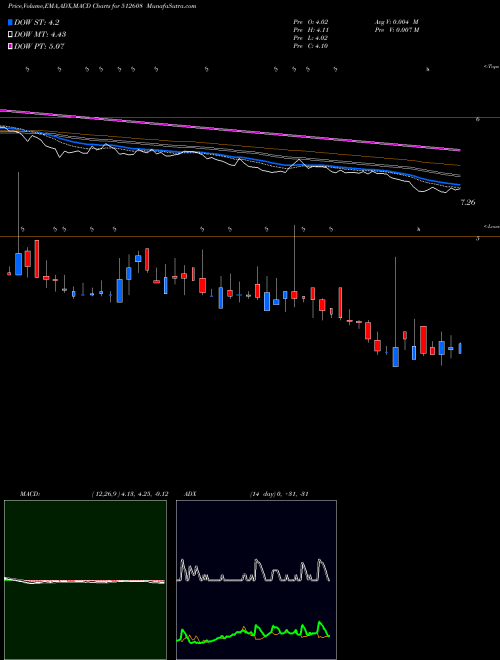
Task: Select the 'DOW MT: 4.43' legend text
Action: 40,35
